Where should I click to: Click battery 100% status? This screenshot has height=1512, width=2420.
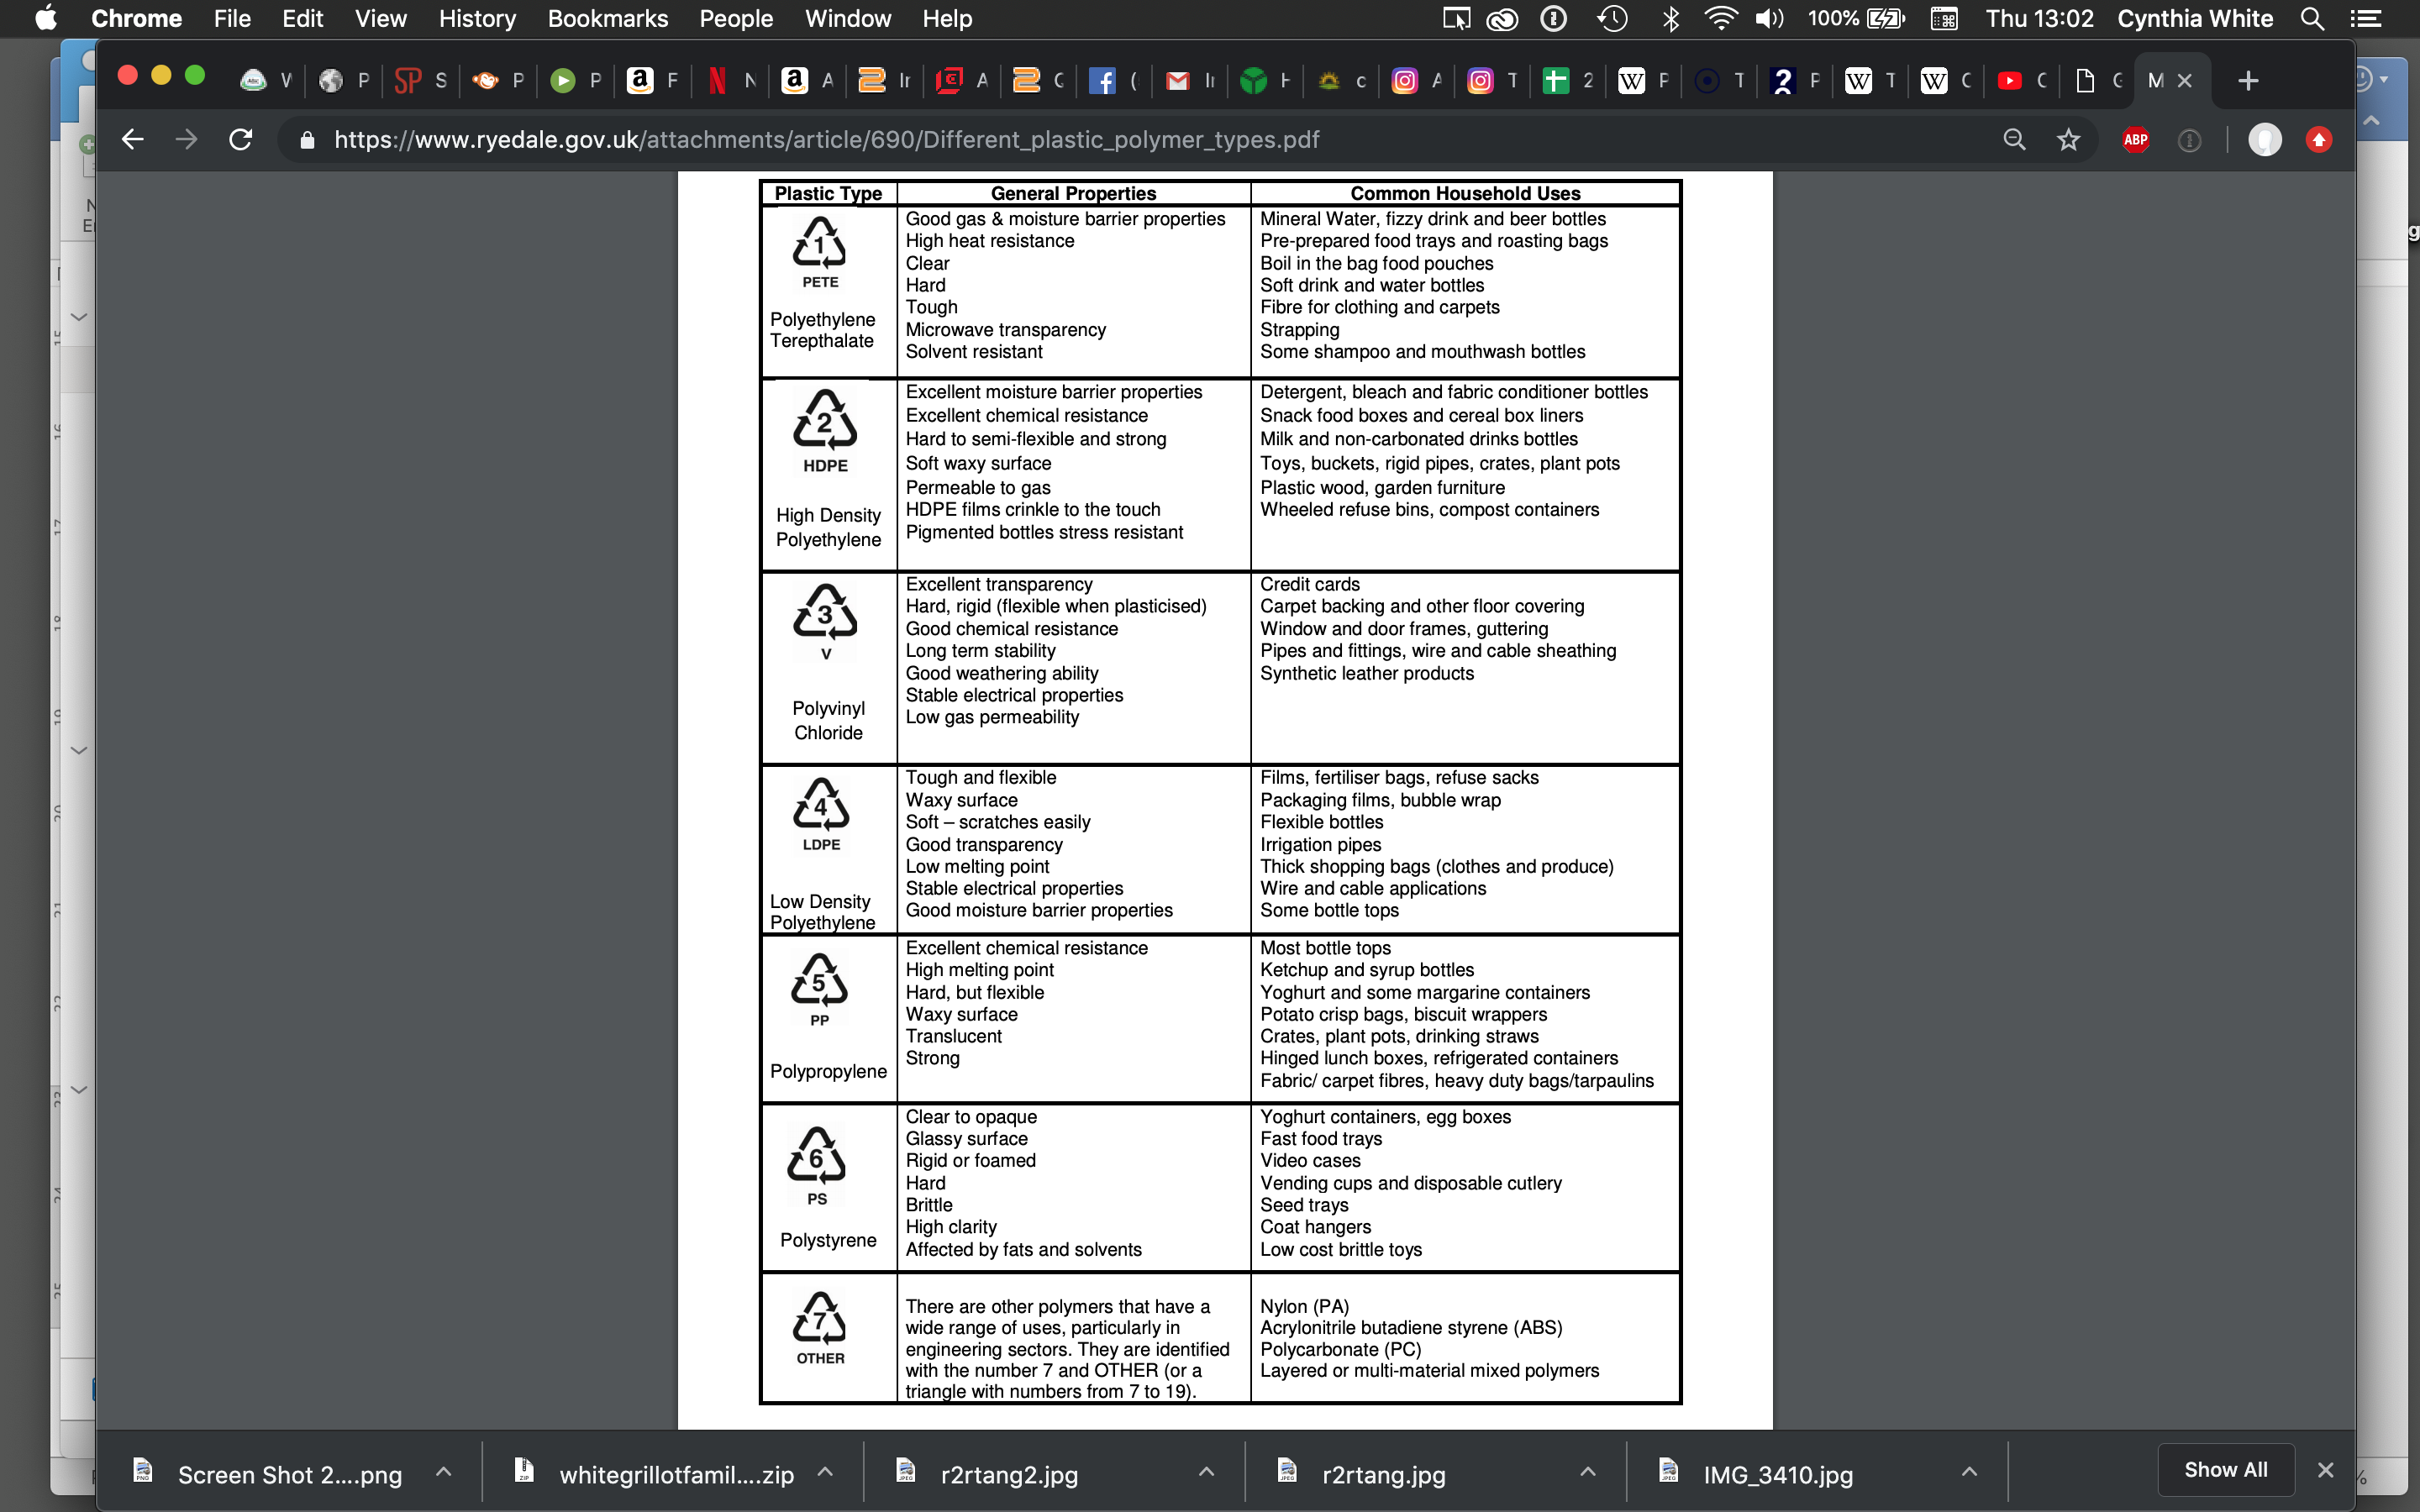1856,18
